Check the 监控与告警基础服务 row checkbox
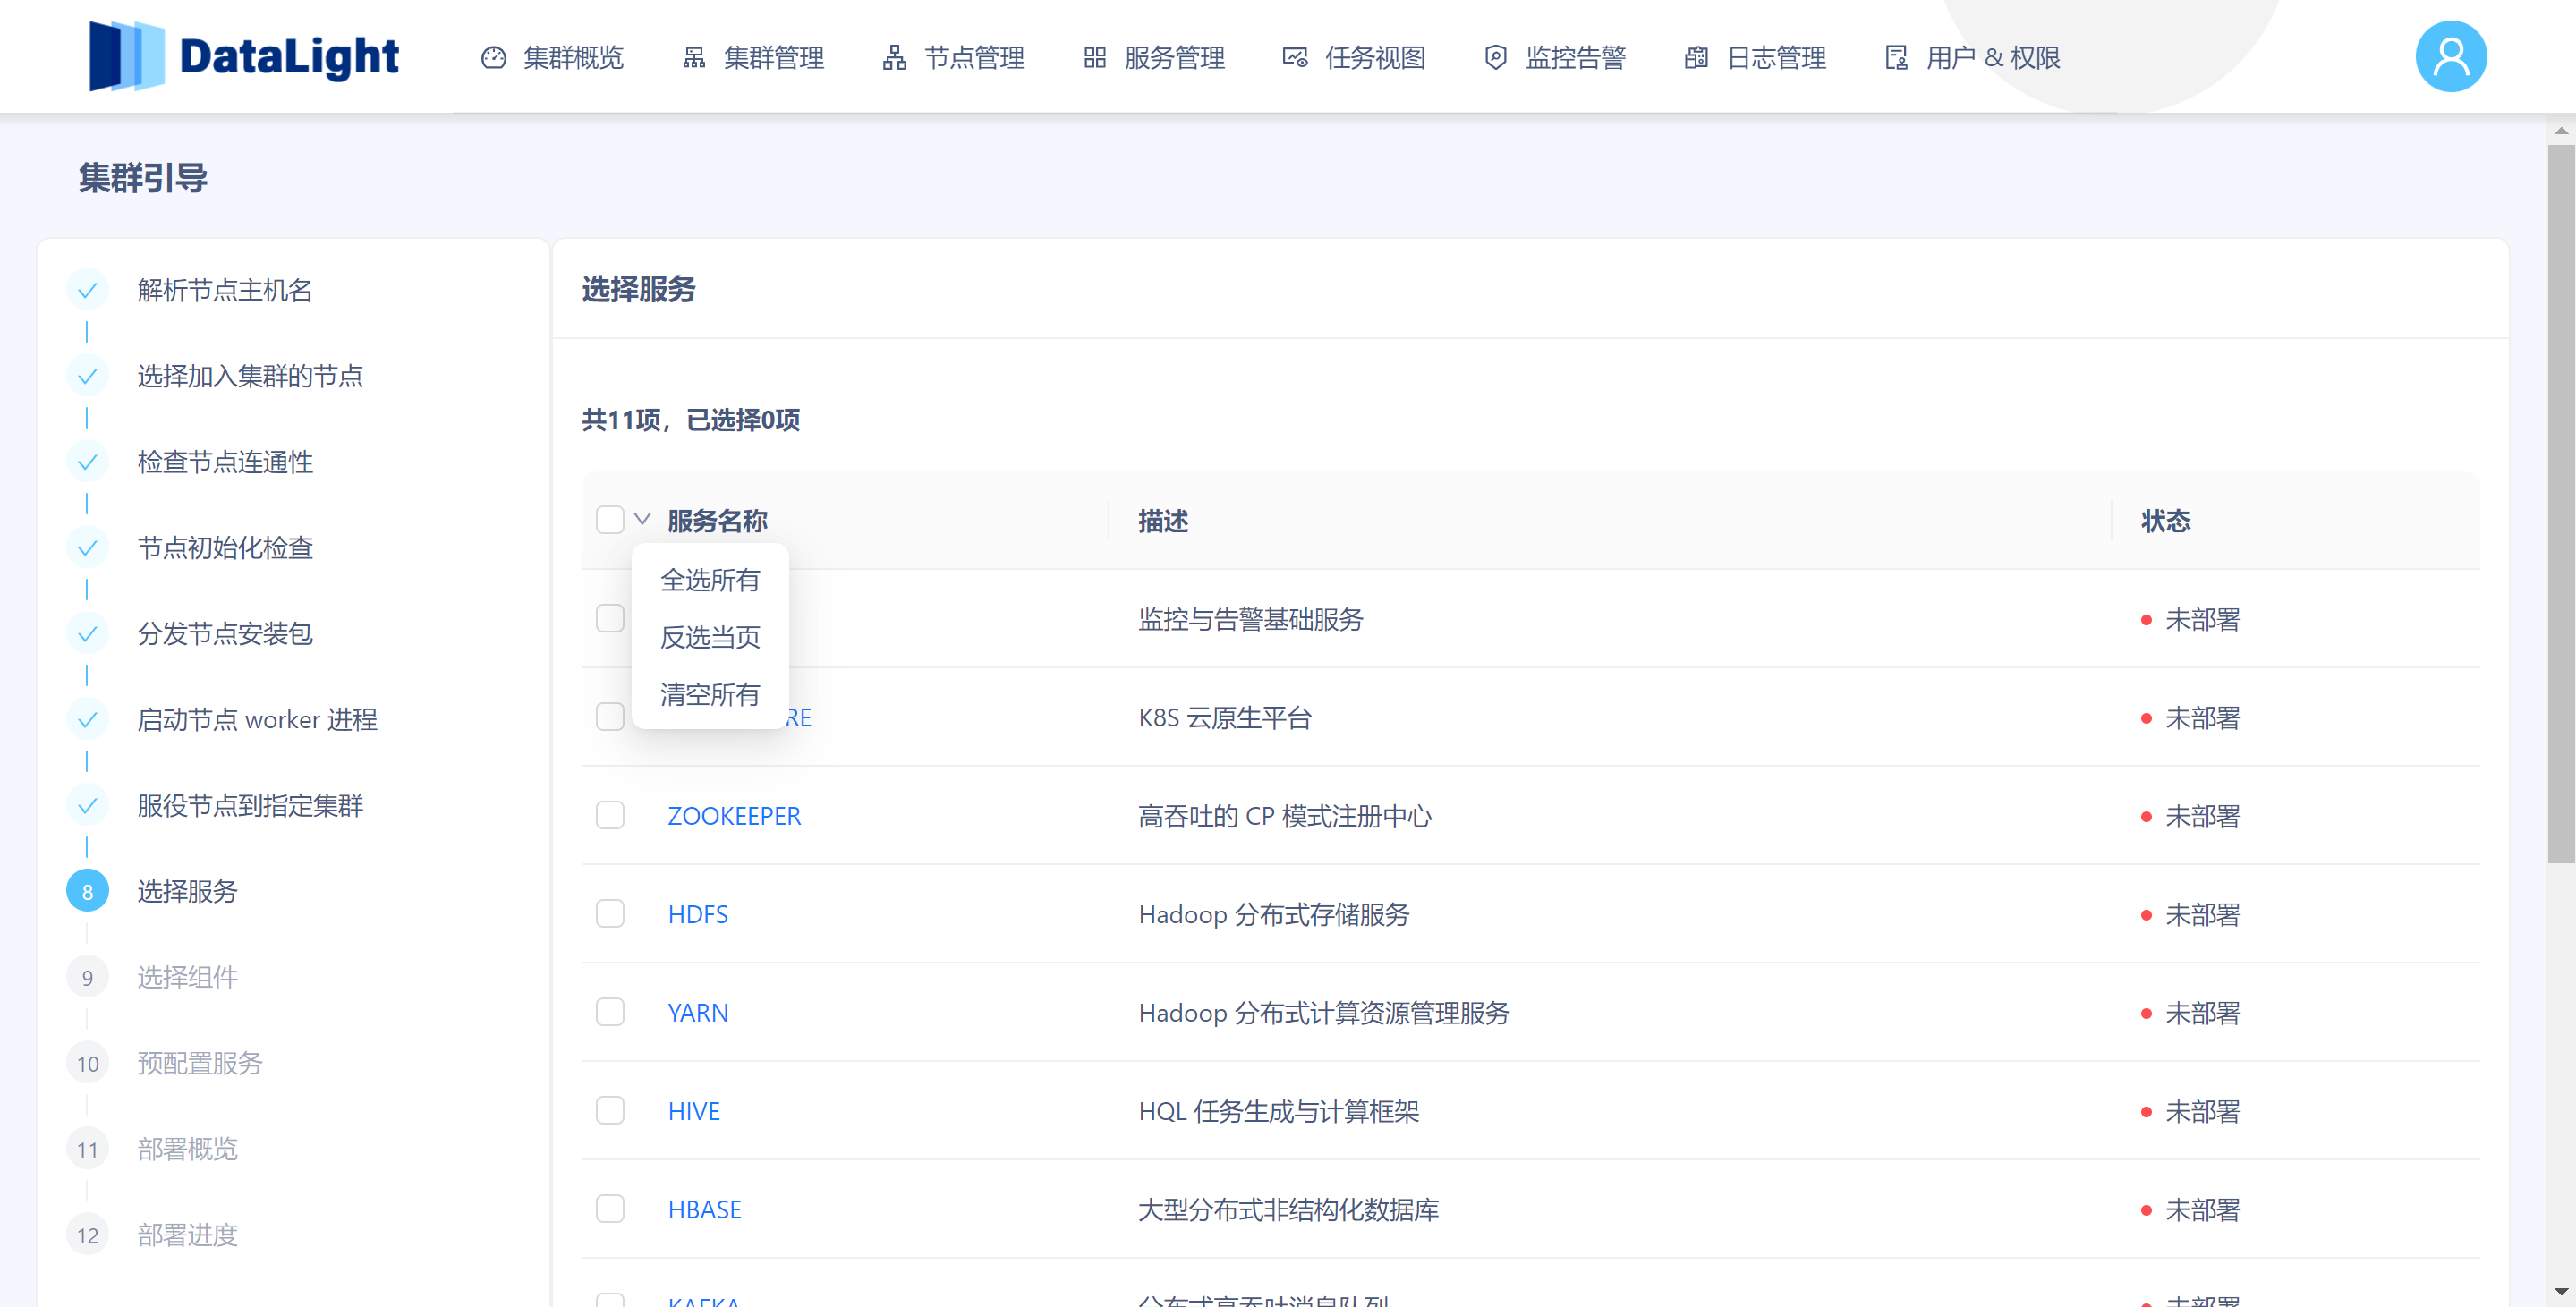The height and width of the screenshot is (1307, 2576). (610, 618)
